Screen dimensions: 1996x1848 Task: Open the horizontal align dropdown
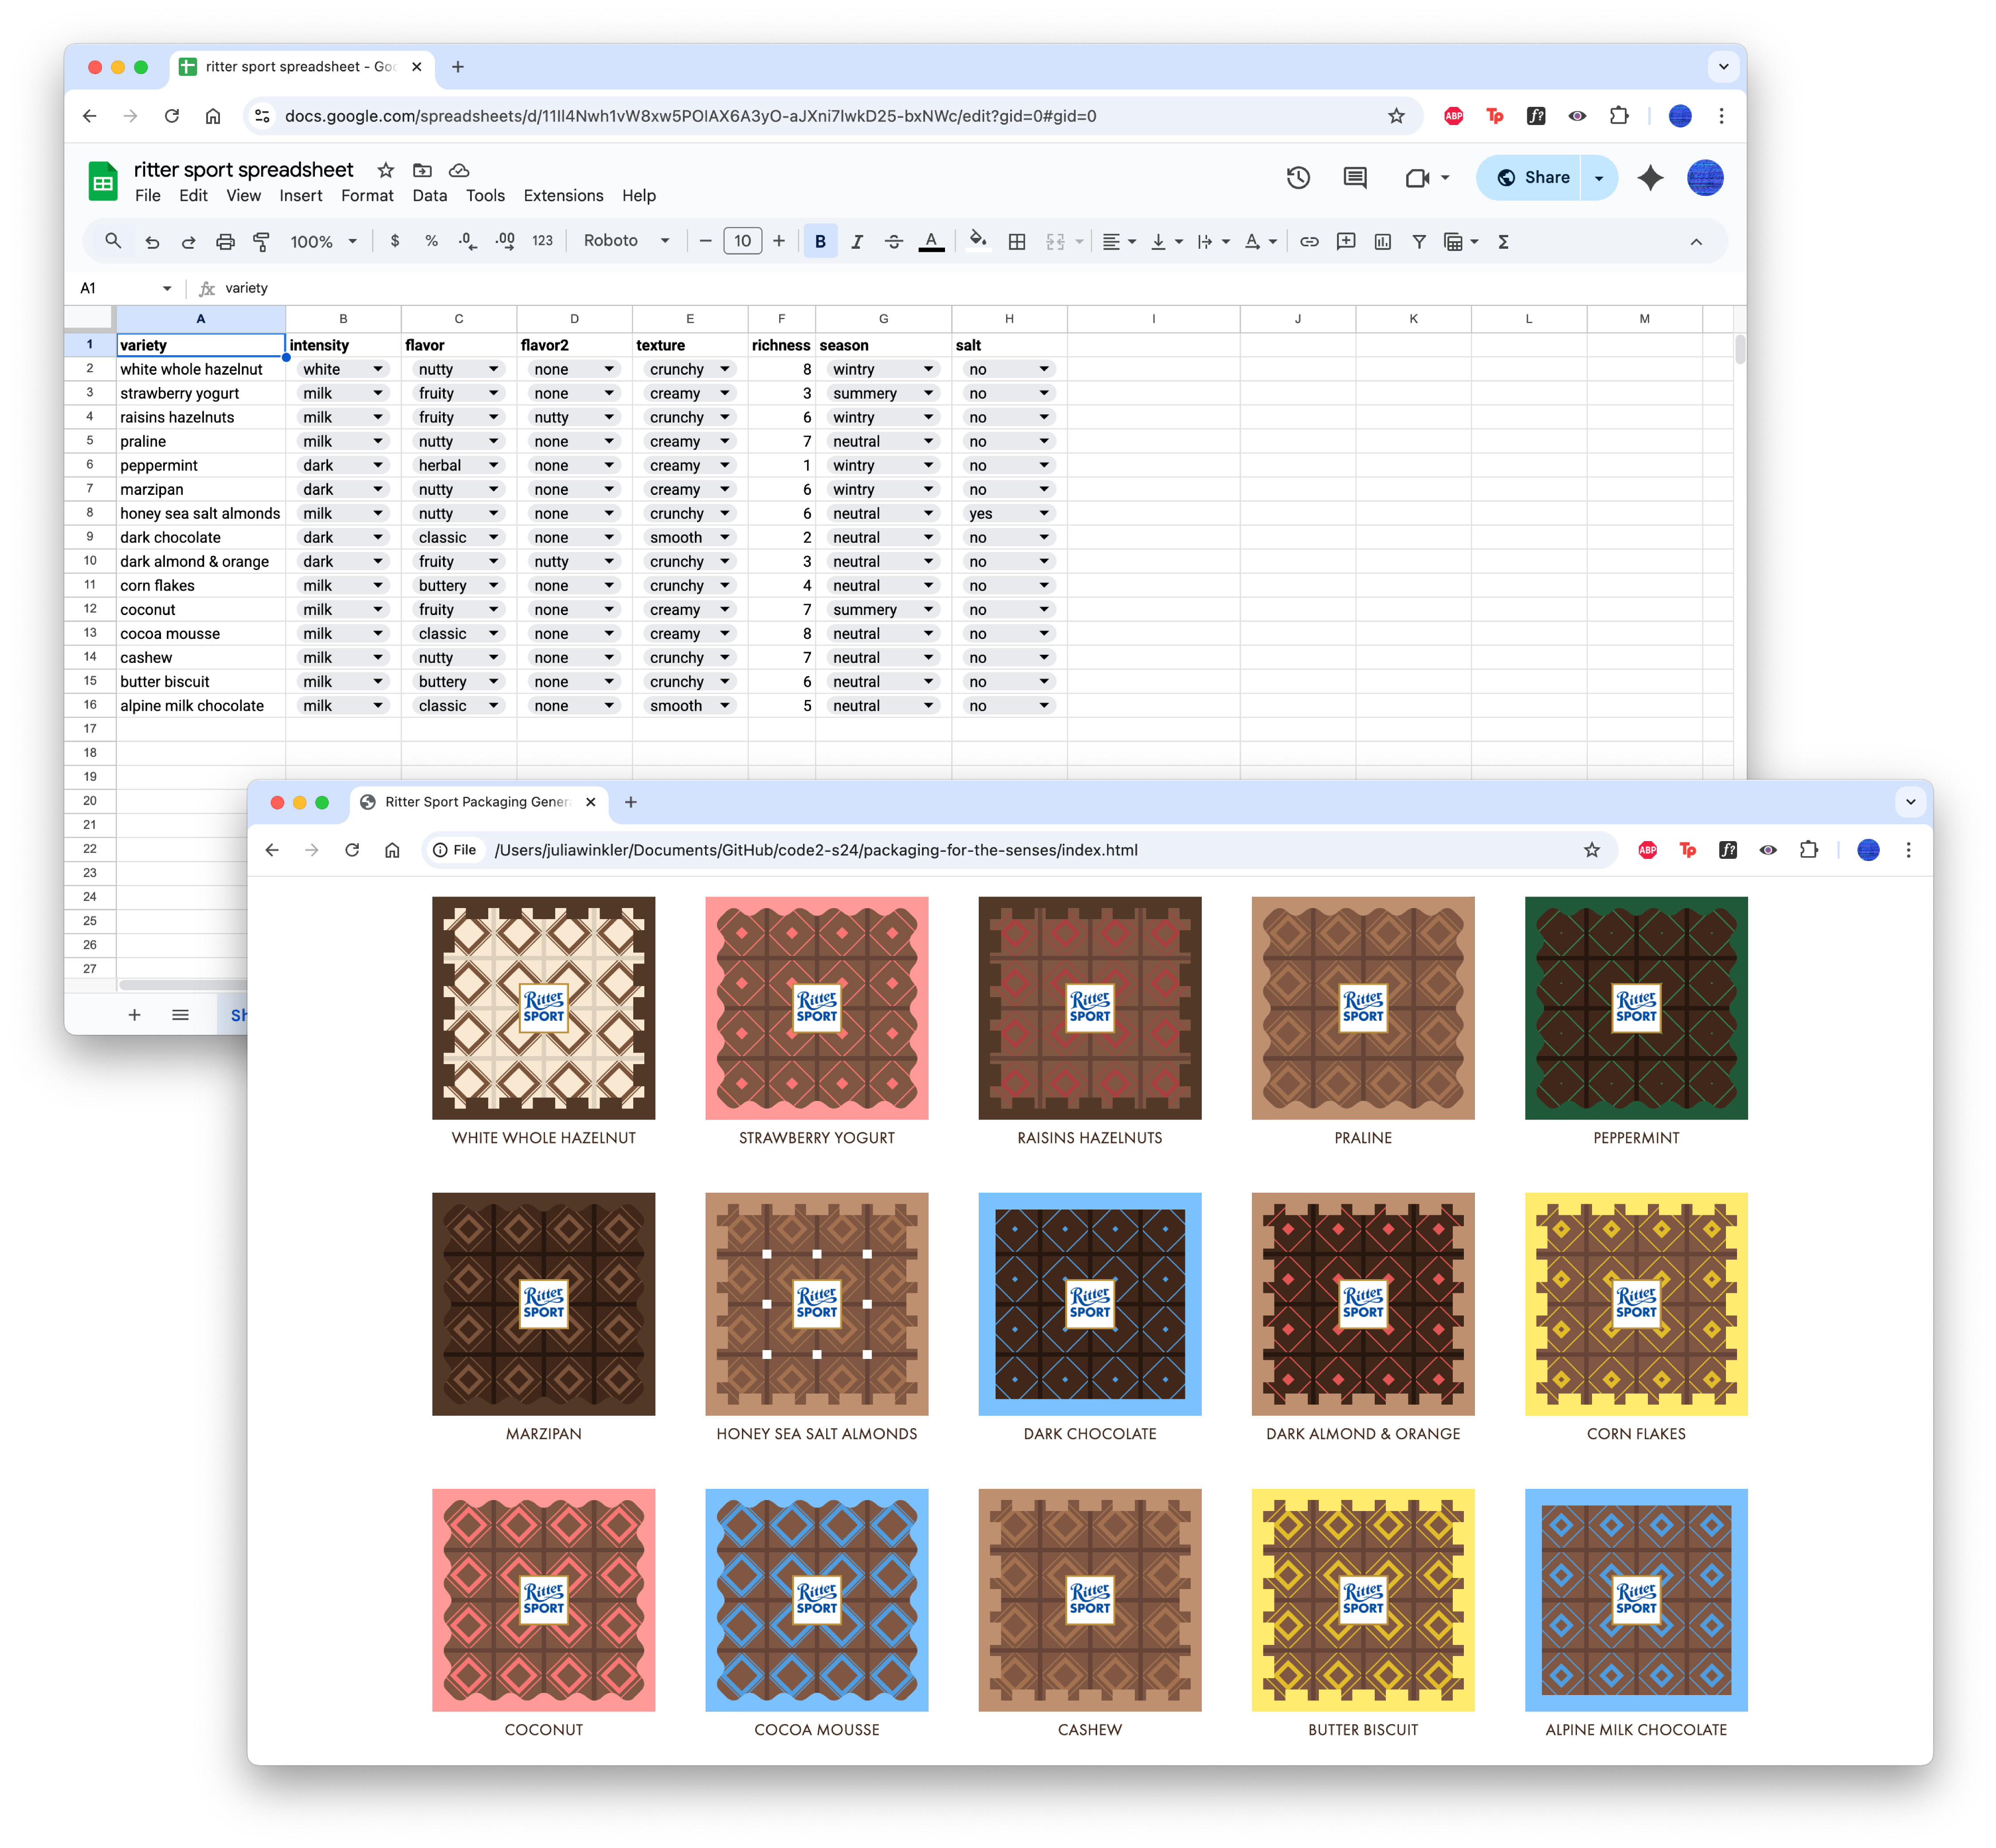click(x=1119, y=241)
